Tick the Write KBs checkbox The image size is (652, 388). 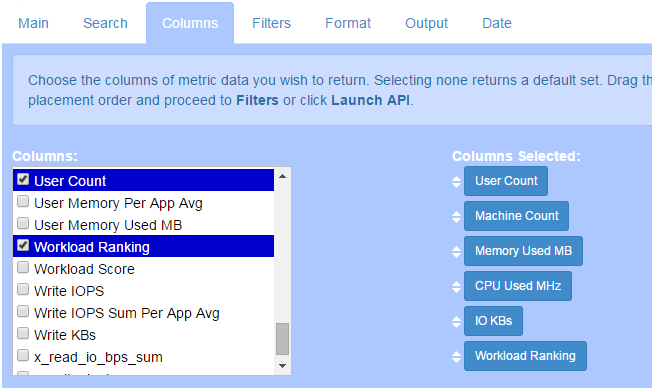point(23,333)
